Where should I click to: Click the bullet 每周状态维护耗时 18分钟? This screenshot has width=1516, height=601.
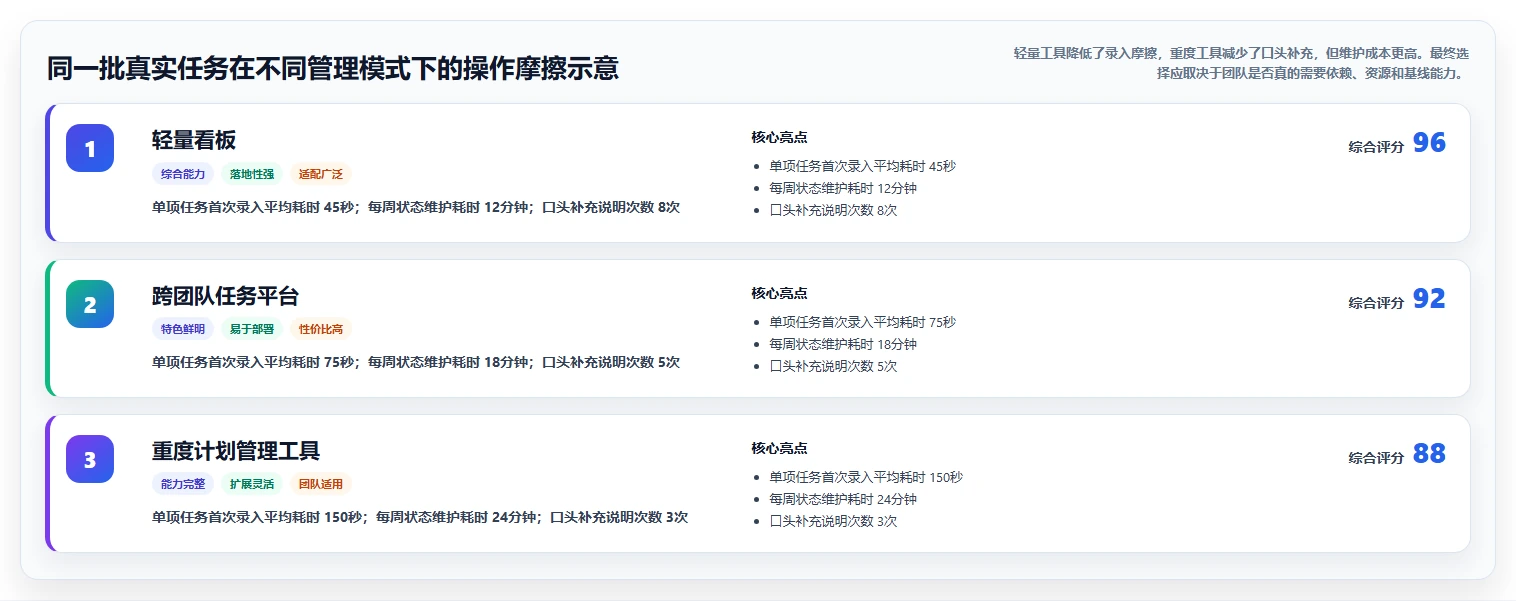pos(843,344)
